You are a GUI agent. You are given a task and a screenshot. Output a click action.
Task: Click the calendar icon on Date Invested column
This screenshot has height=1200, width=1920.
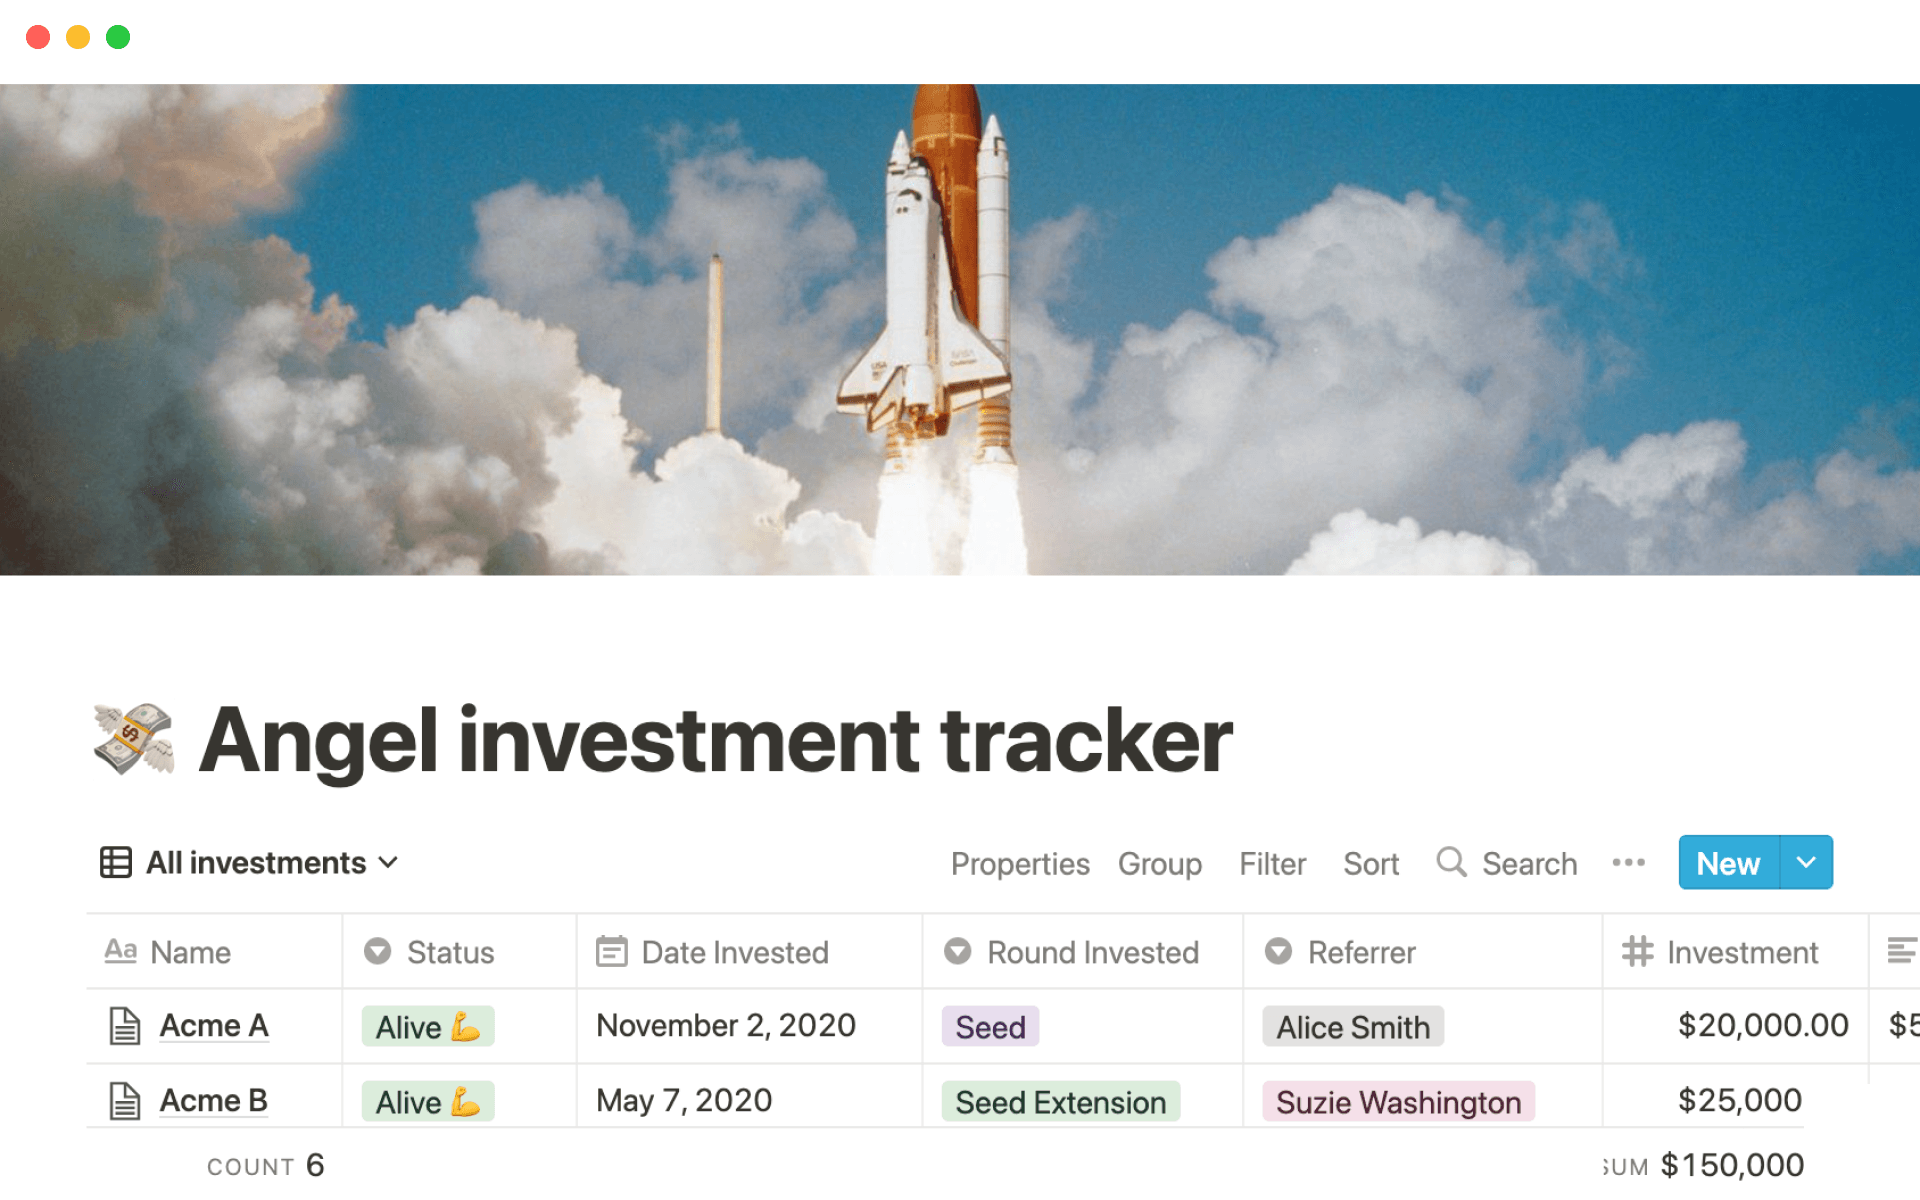coord(611,952)
